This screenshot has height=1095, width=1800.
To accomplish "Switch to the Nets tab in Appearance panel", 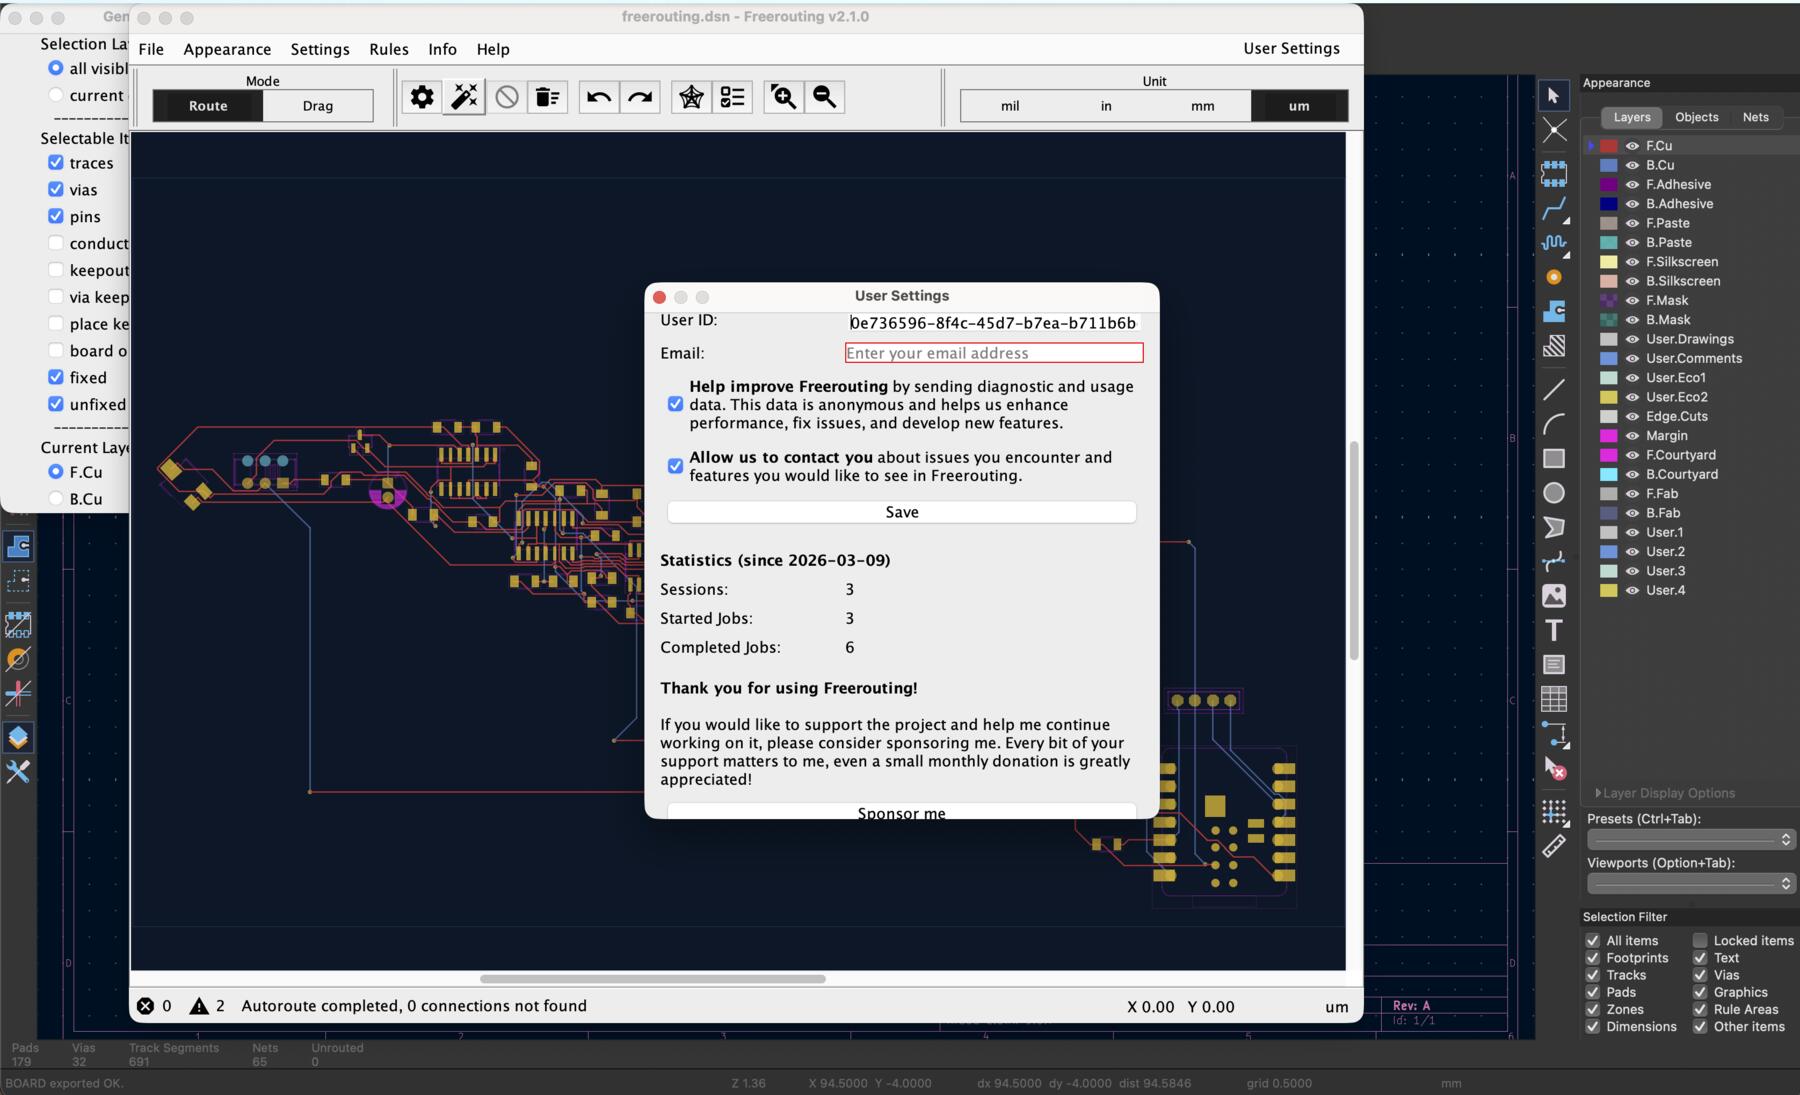I will click(x=1755, y=117).
